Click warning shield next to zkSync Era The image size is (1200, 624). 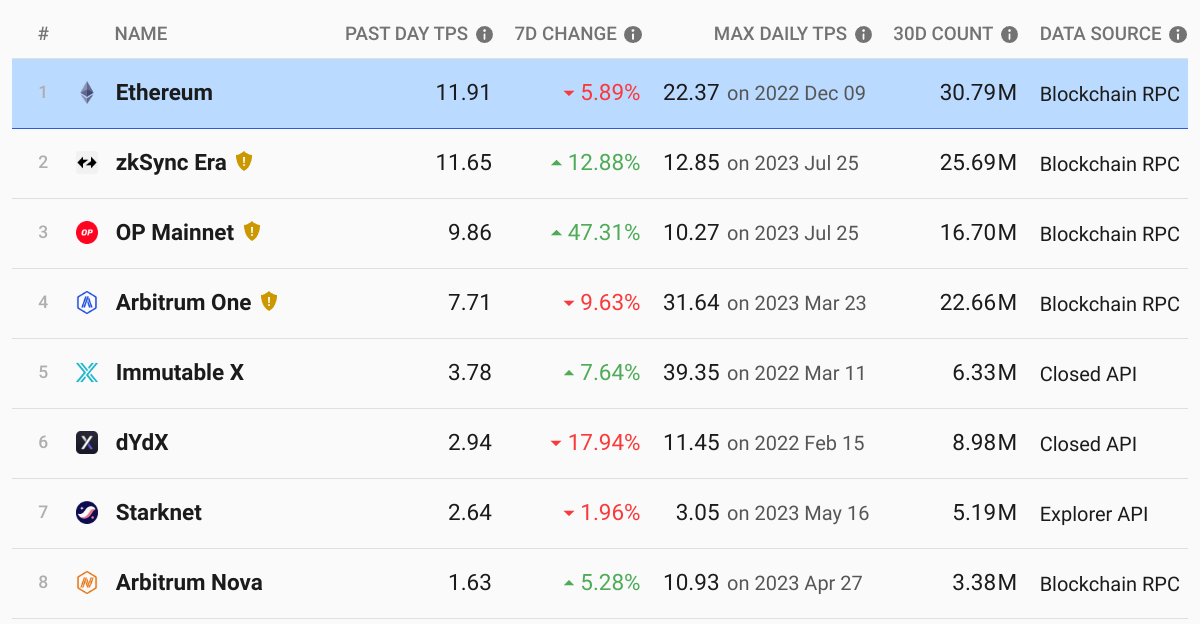pyautogui.click(x=244, y=161)
